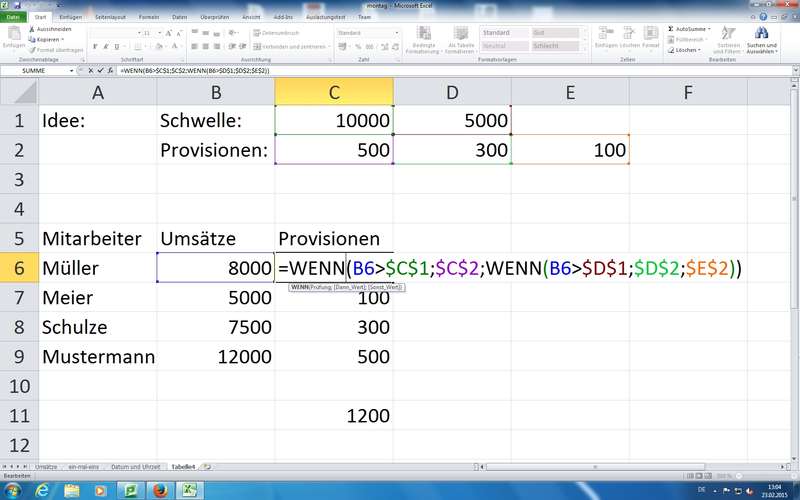
Task: Switch to the Überprüfen ribbon tab
Action: [215, 17]
